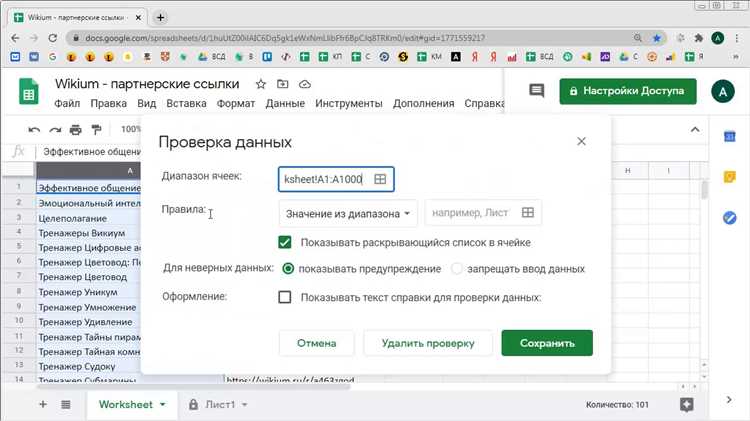Switch to Лист1 sheet tab
Screen dimensions: 750x421
tap(221, 404)
